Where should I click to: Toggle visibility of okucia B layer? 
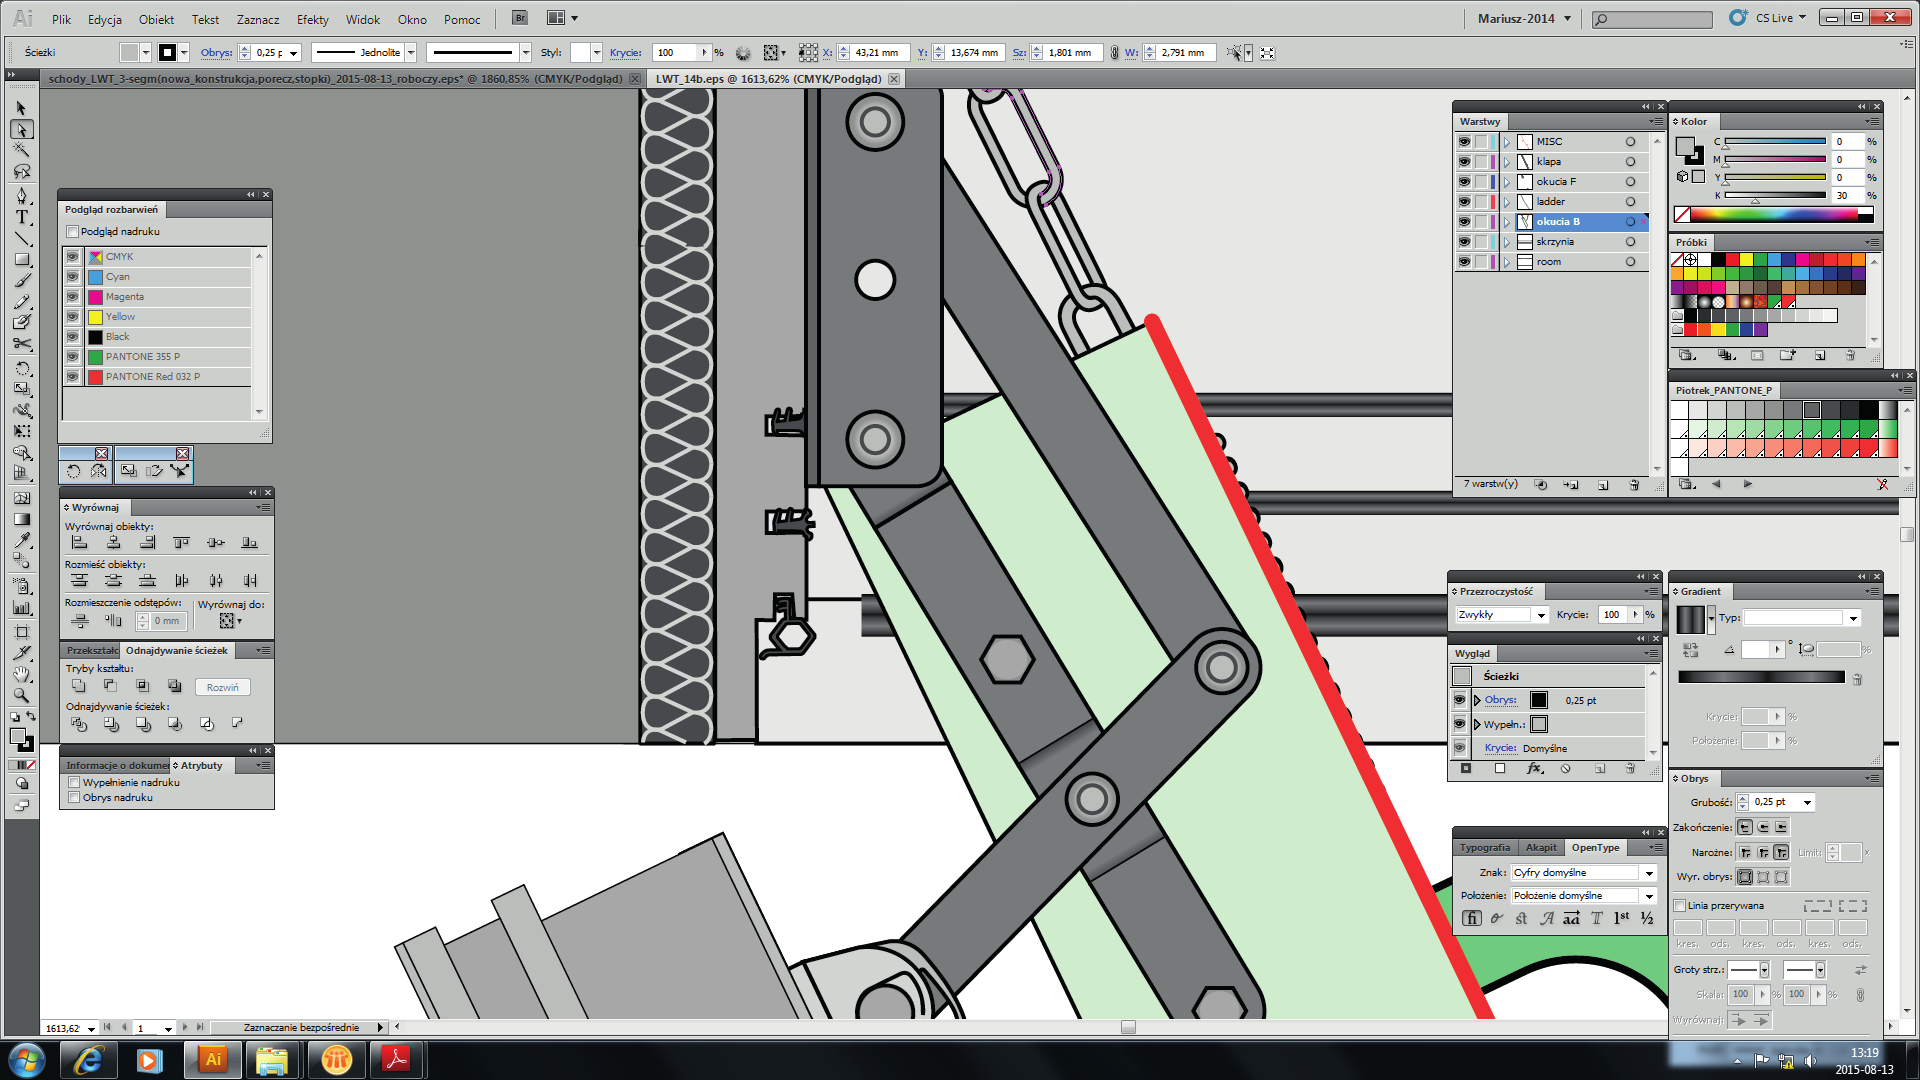pyautogui.click(x=1462, y=220)
